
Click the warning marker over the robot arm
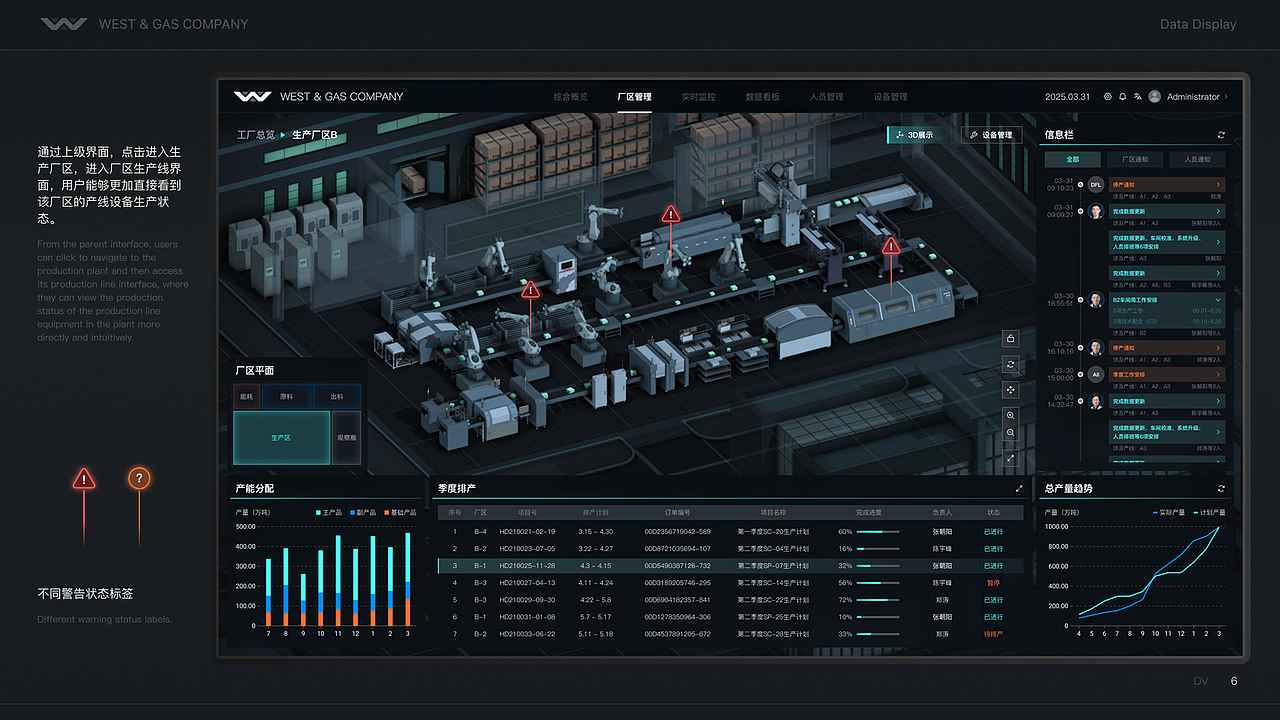pos(531,290)
